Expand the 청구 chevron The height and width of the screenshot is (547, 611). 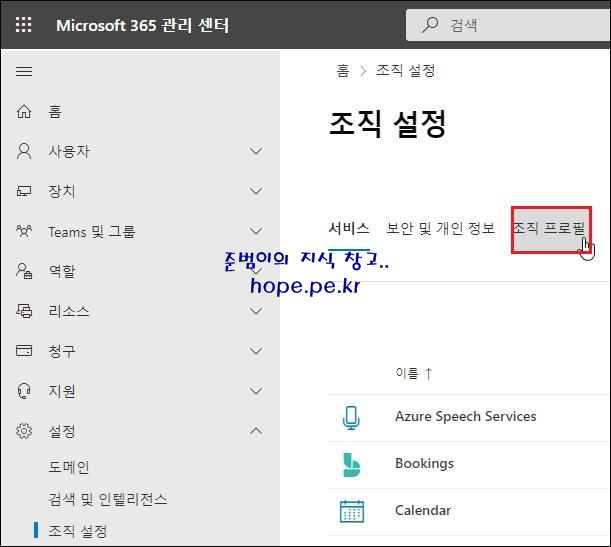(256, 351)
